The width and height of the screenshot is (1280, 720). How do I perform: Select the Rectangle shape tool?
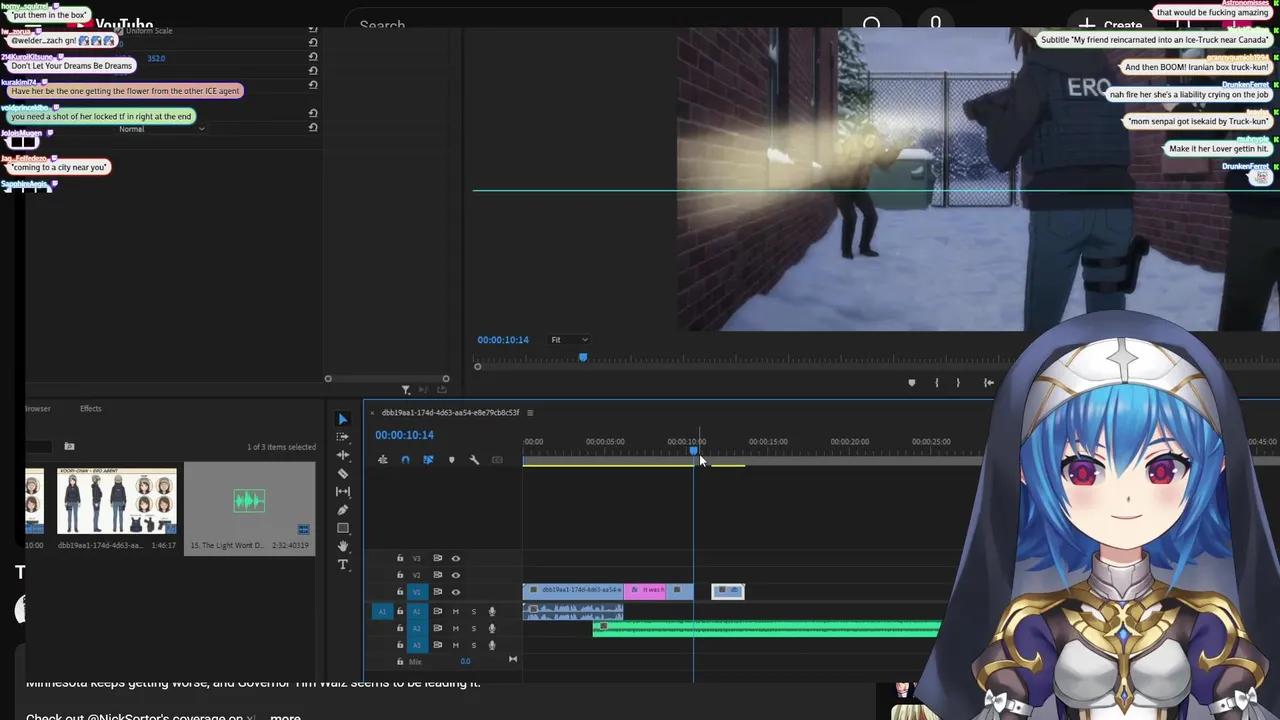click(x=342, y=528)
